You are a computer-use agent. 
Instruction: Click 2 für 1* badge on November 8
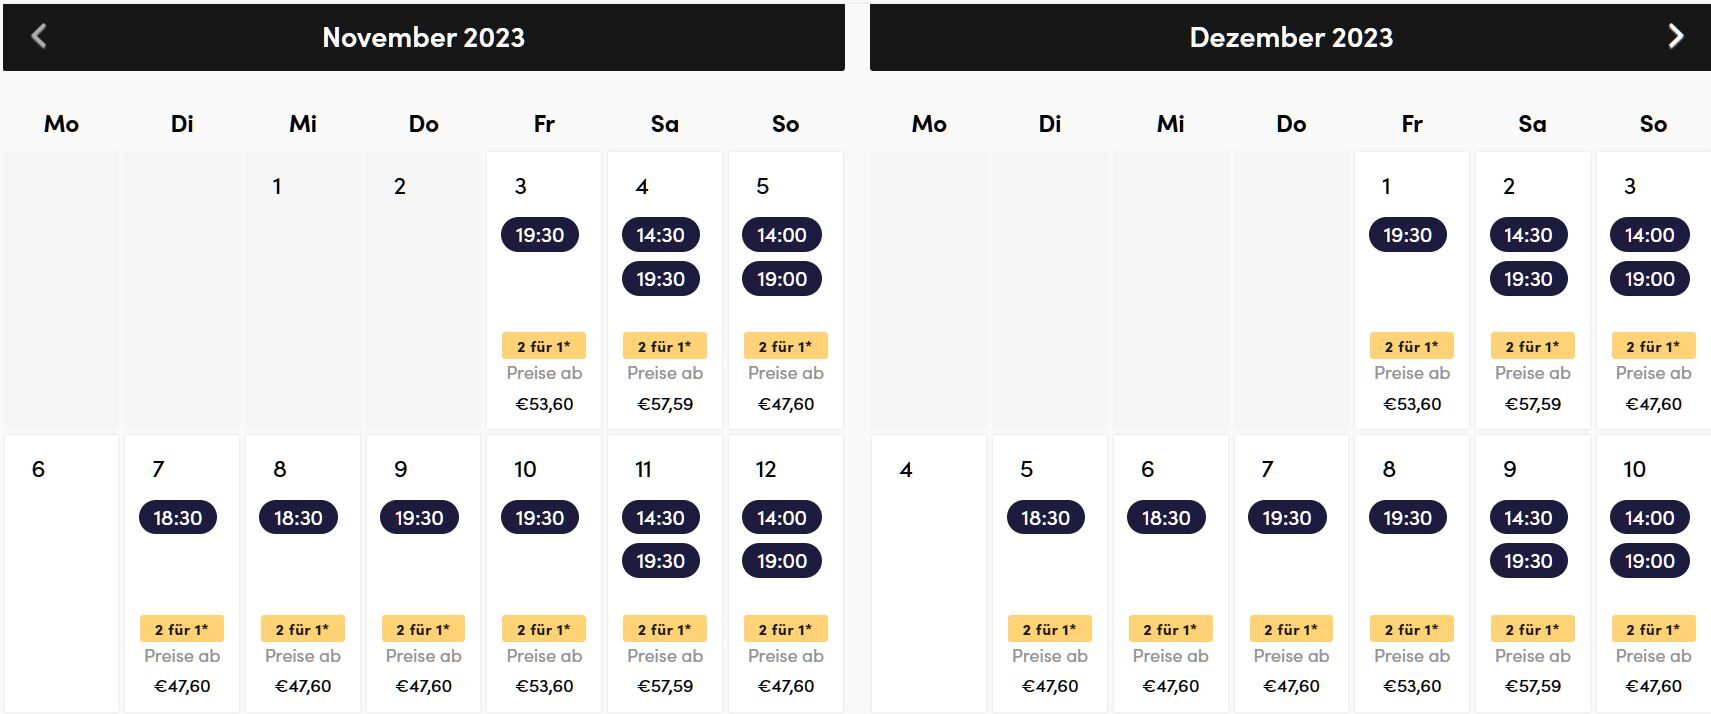pos(303,629)
